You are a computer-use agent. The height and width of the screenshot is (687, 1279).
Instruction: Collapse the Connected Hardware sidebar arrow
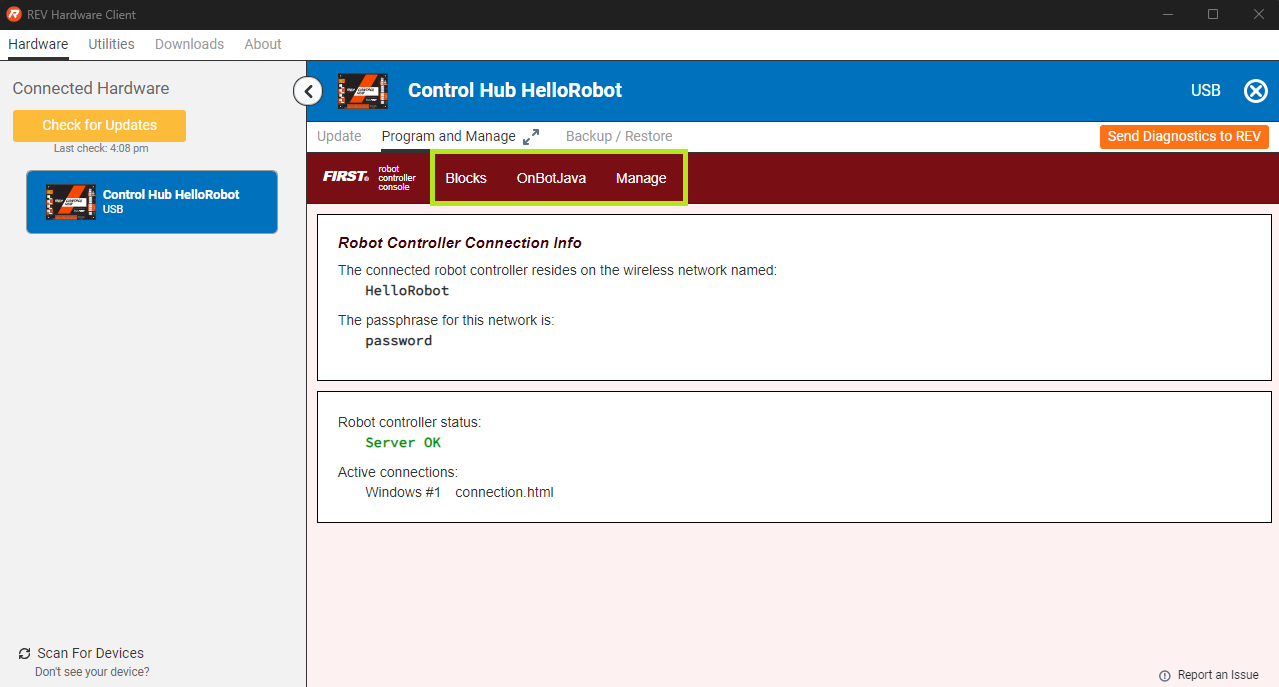point(308,92)
